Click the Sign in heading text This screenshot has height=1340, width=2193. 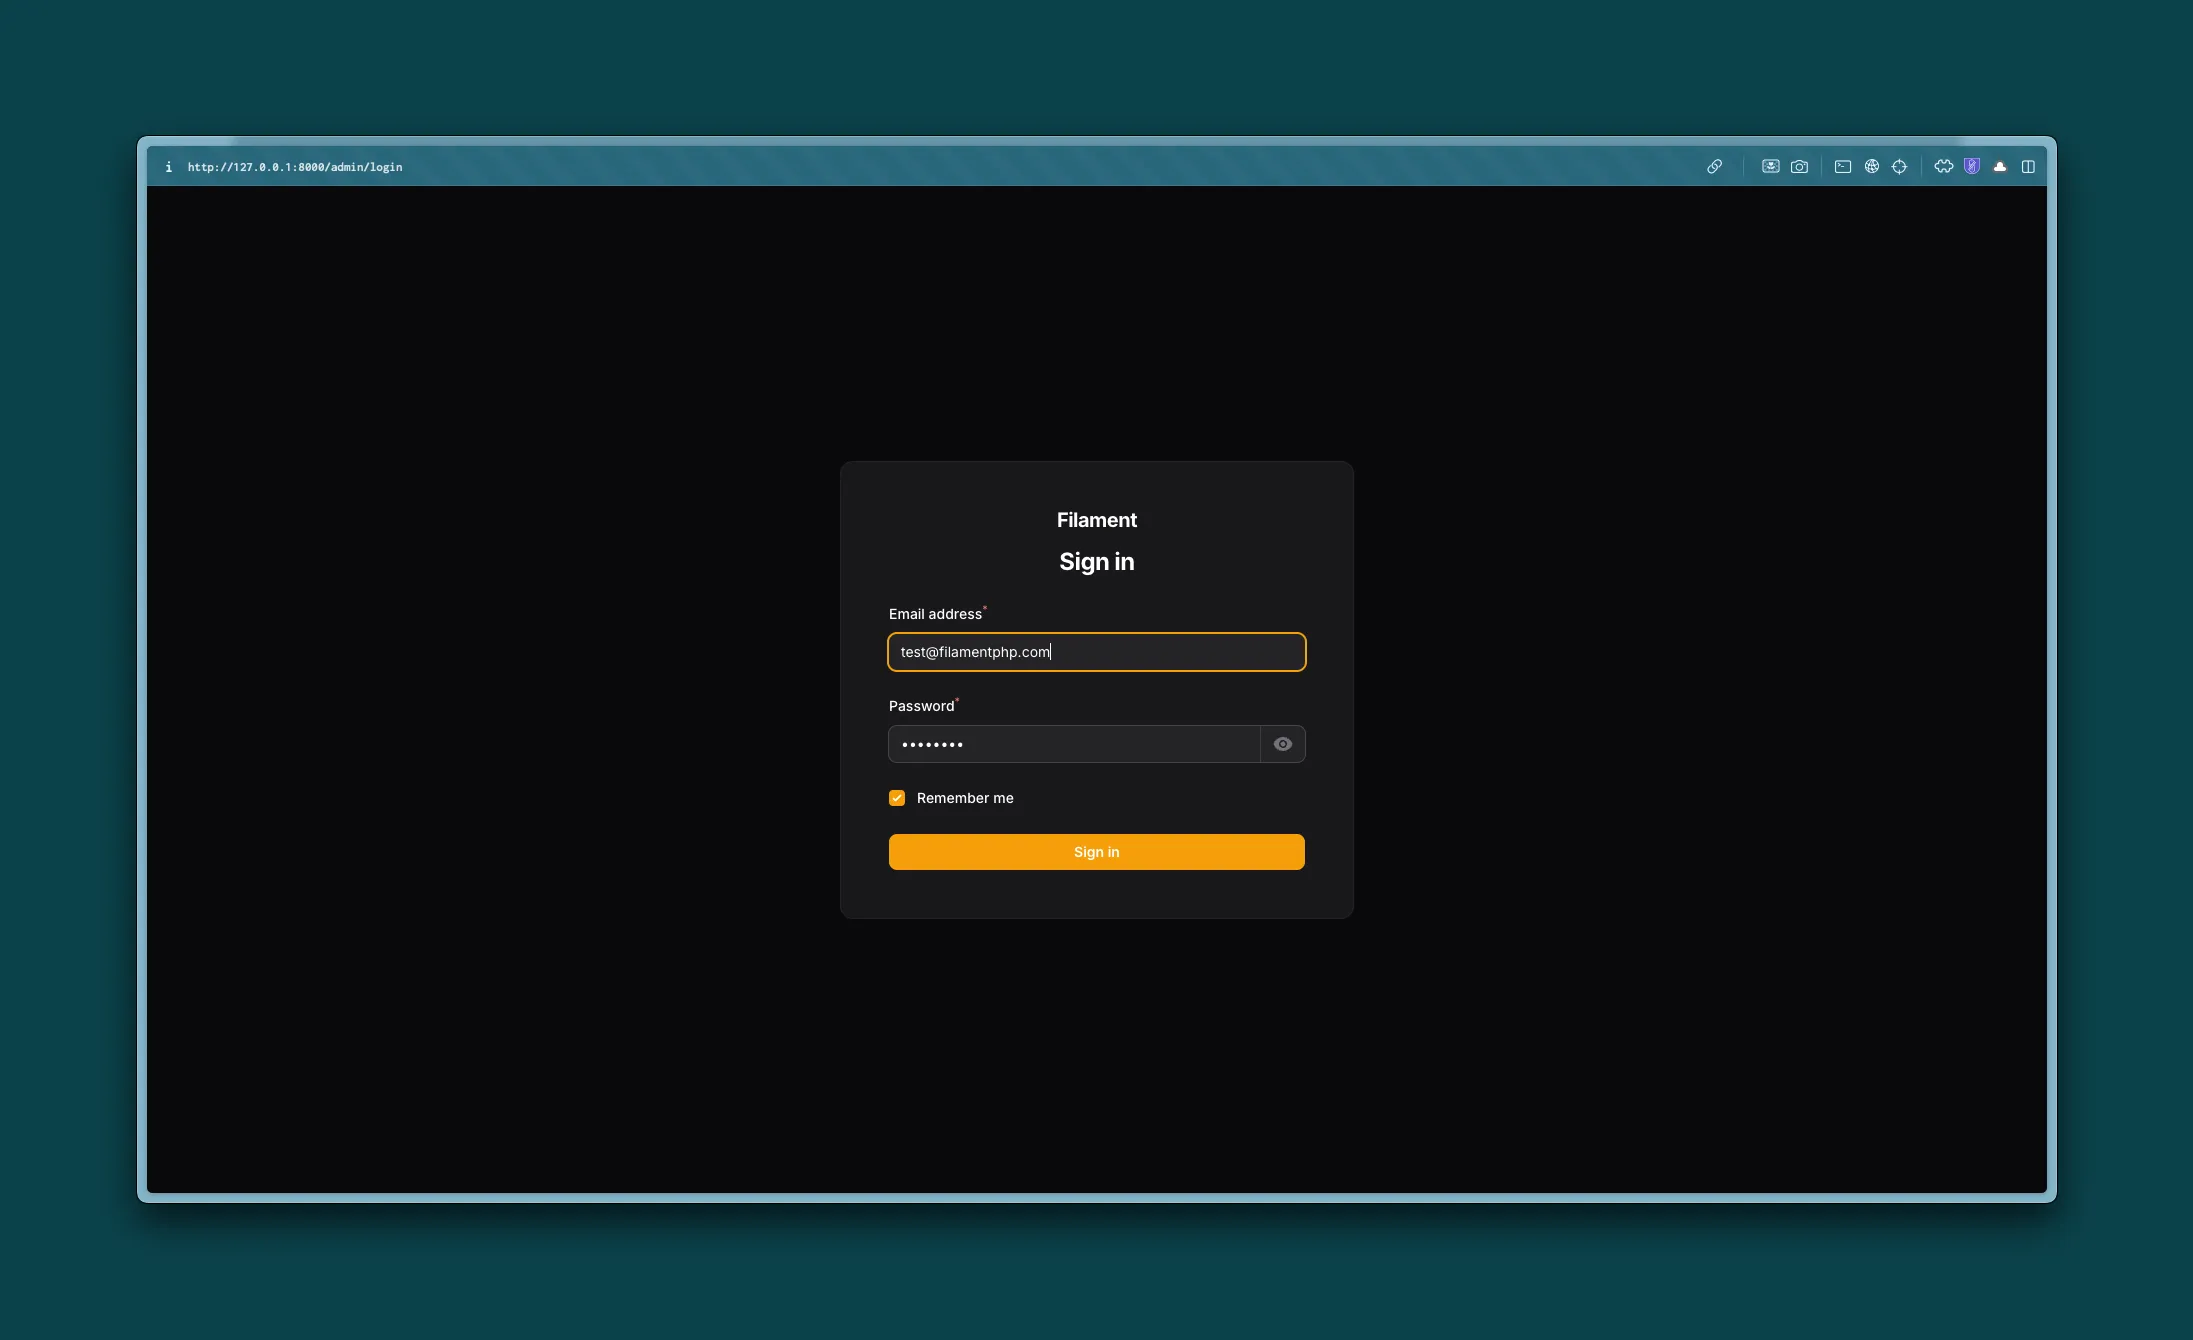pos(1097,562)
